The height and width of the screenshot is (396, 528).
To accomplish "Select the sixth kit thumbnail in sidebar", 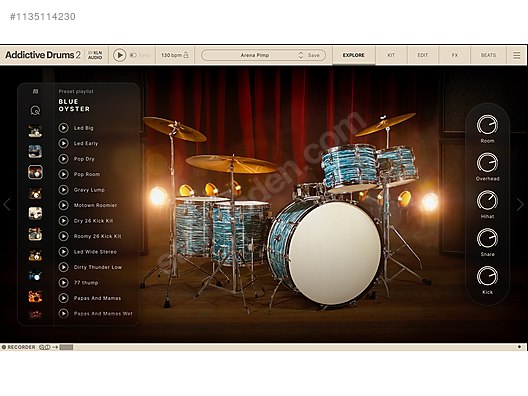I will (35, 234).
